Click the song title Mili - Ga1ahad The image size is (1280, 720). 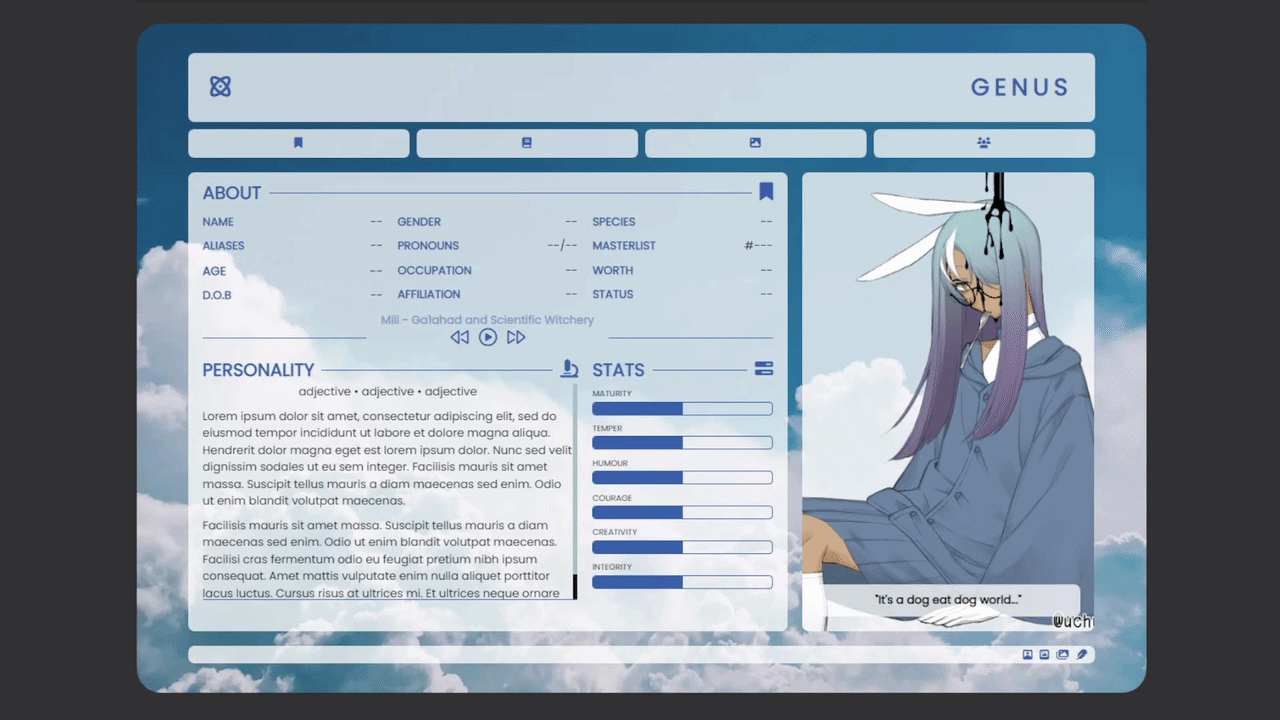487,320
